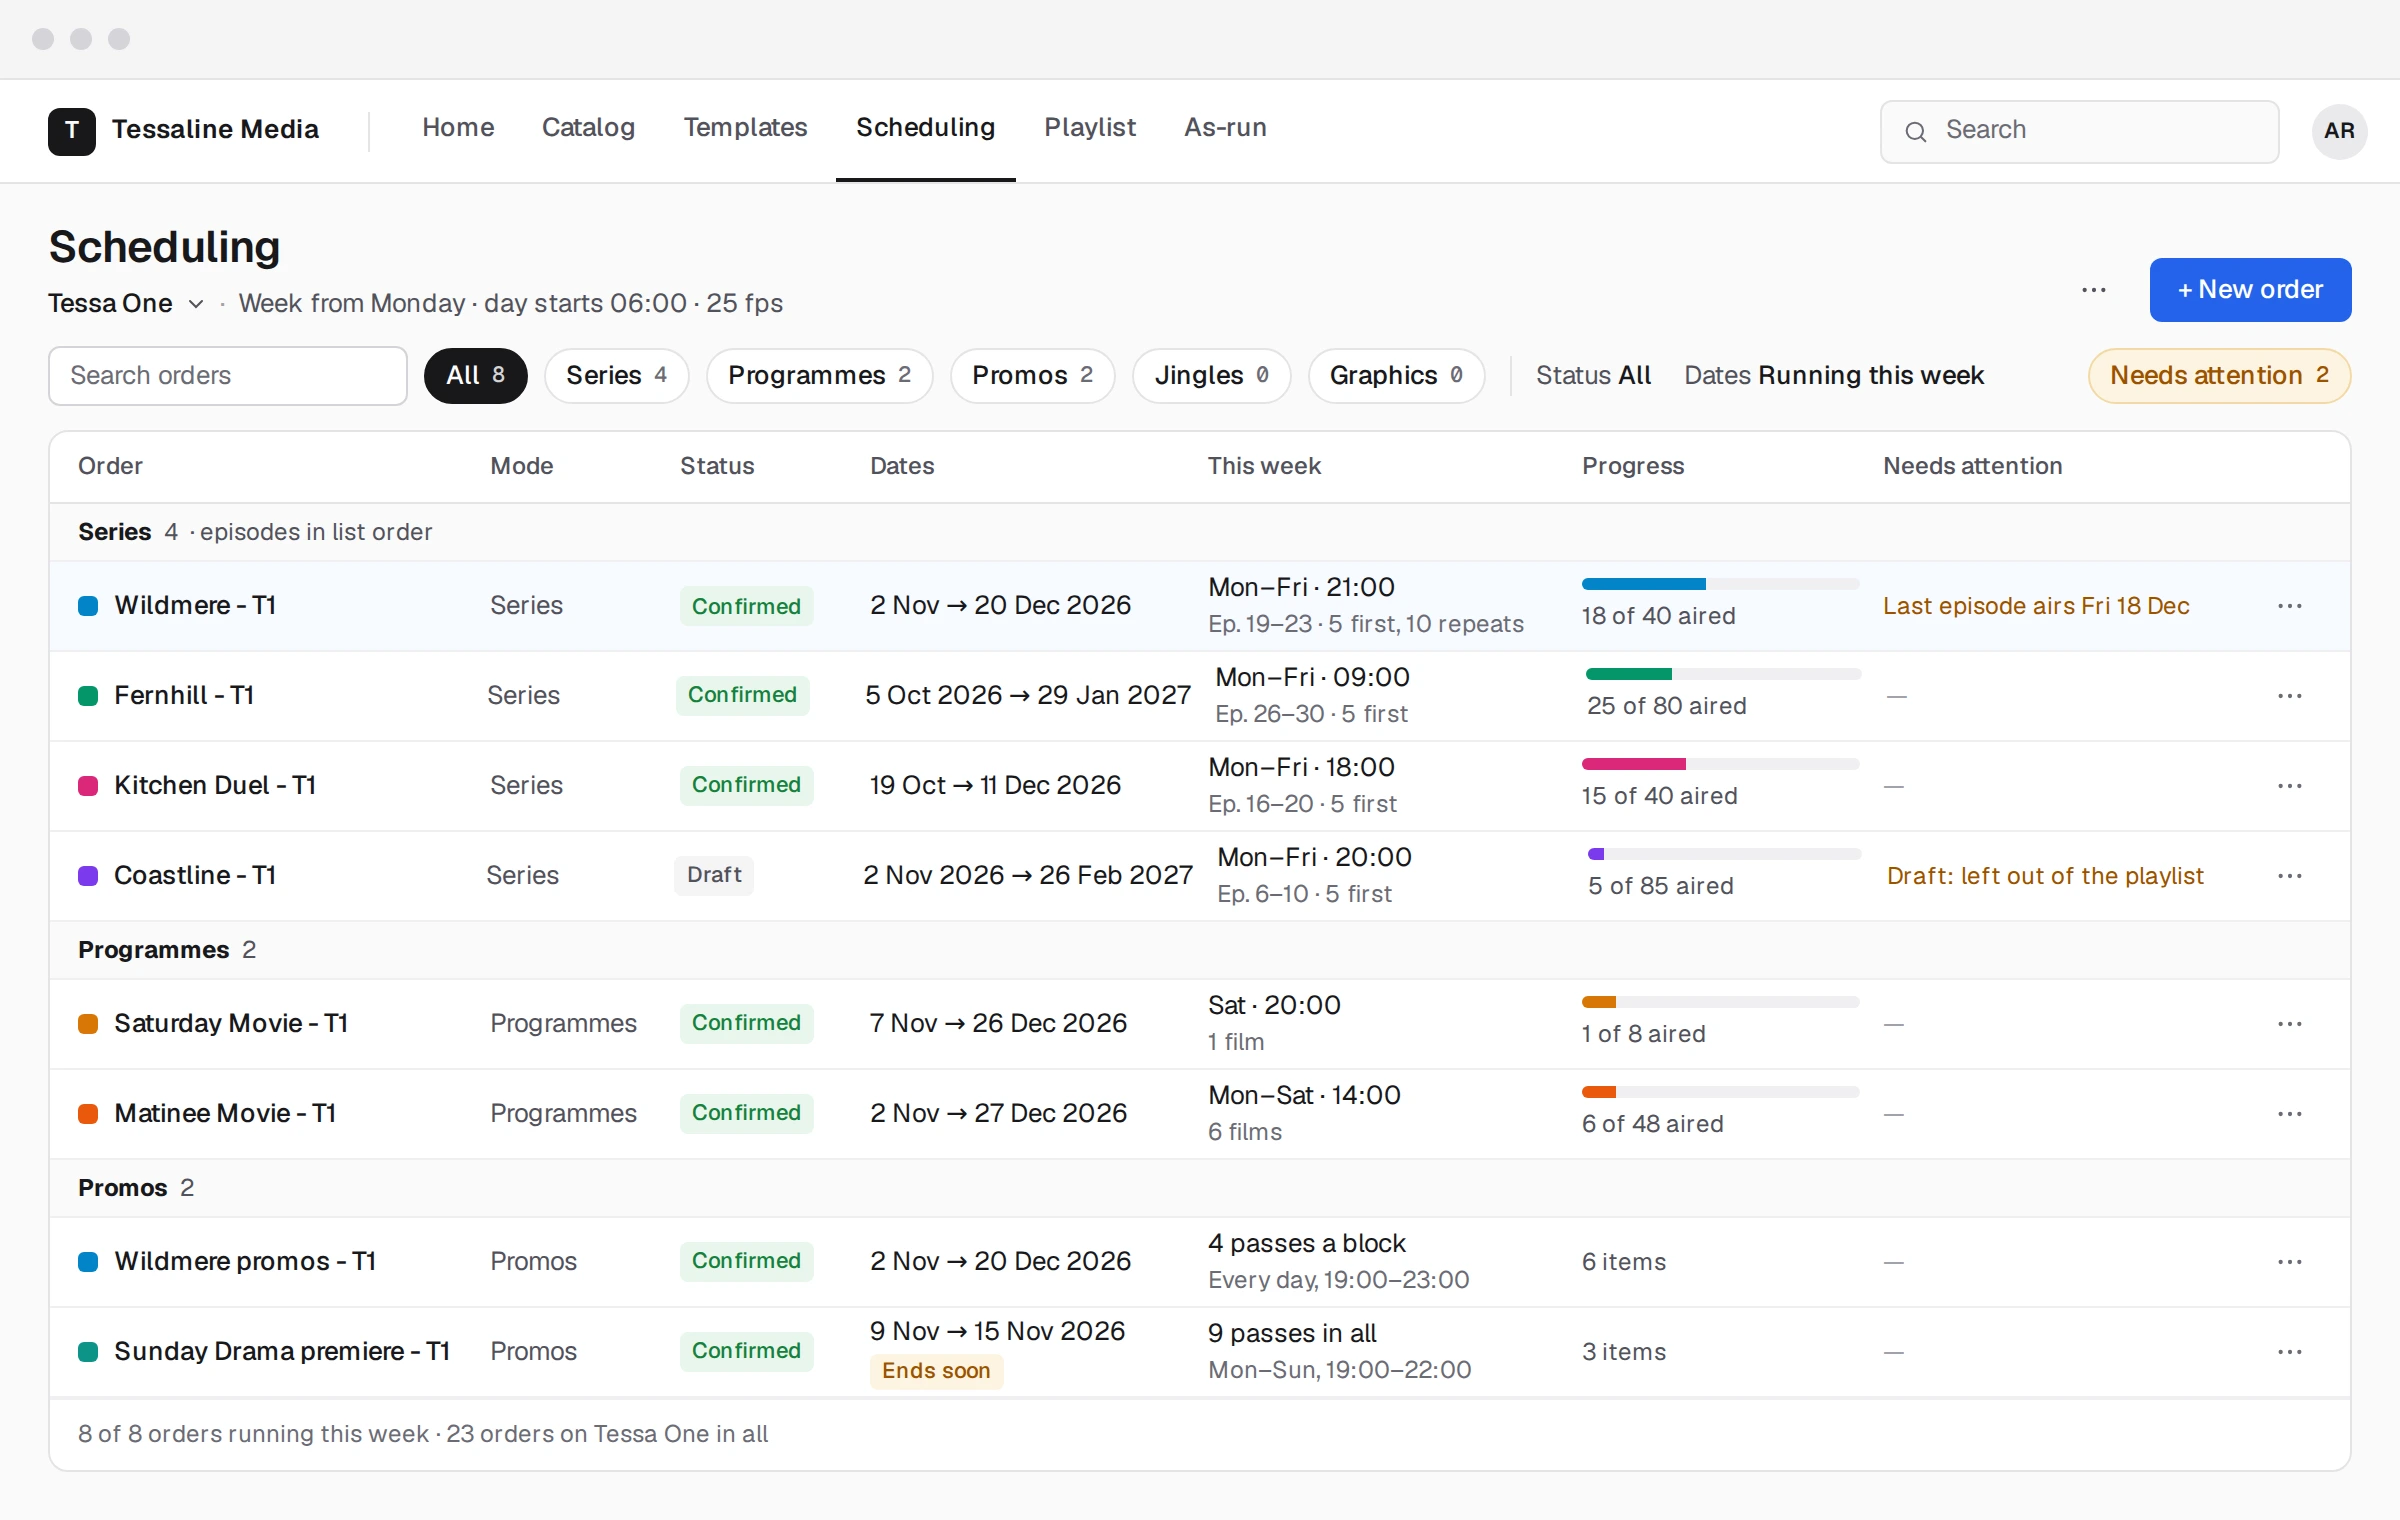Open the Wildmere - T1 order

pos(195,606)
